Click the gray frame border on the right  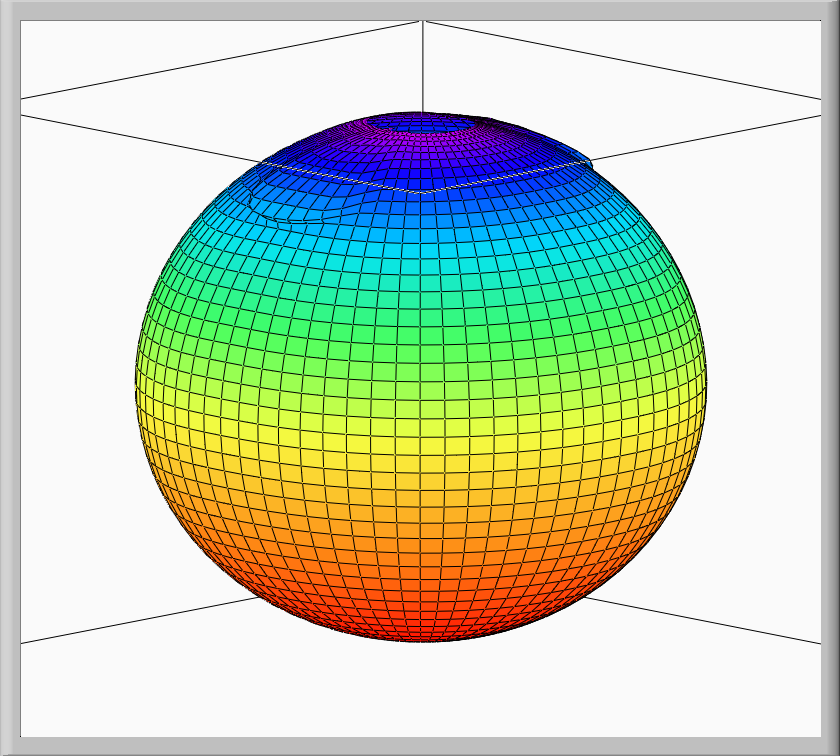(830, 378)
